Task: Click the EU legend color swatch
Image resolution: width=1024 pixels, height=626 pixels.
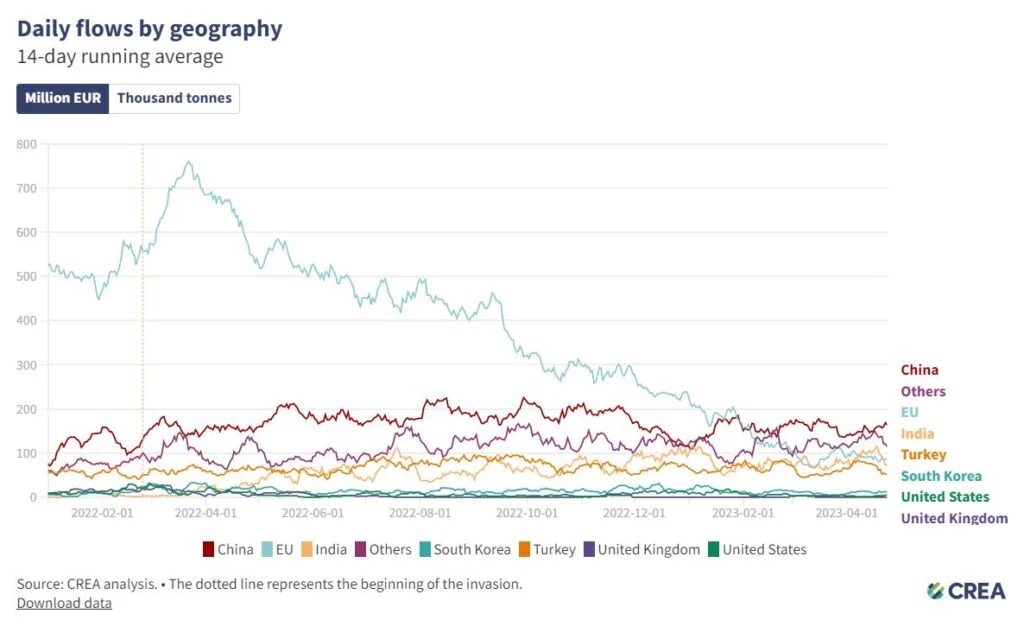Action: (x=269, y=549)
